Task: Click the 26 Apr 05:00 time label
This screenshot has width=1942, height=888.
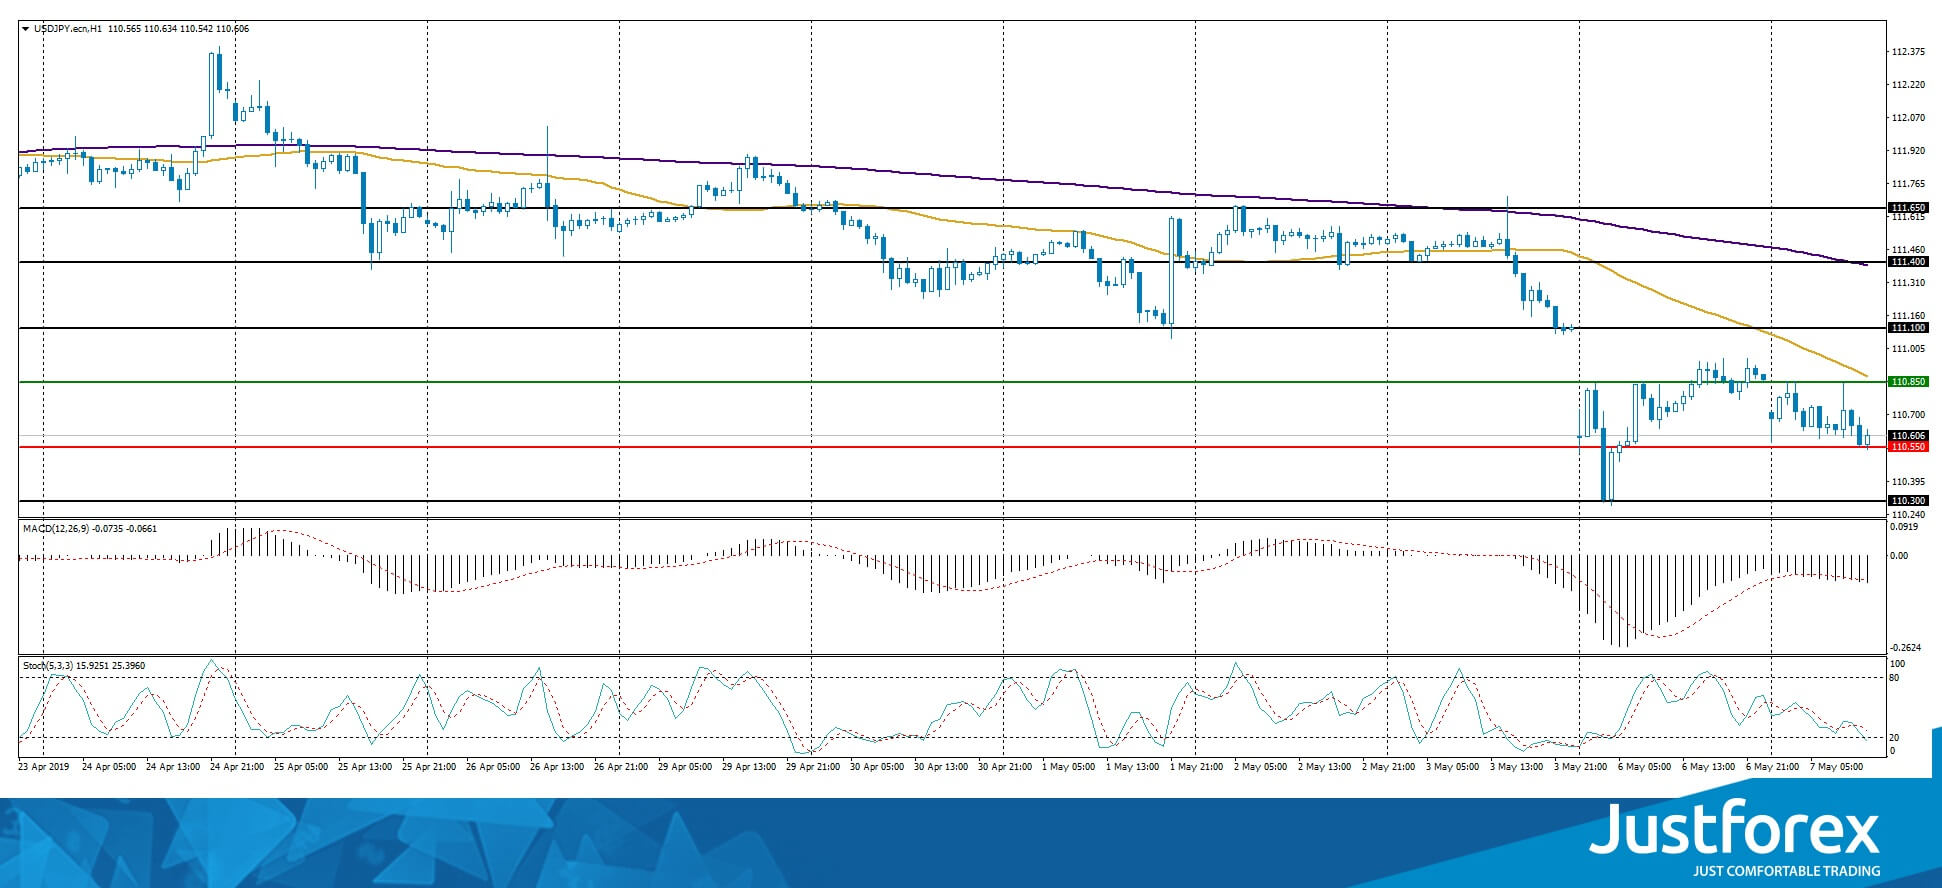Action: pyautogui.click(x=493, y=767)
